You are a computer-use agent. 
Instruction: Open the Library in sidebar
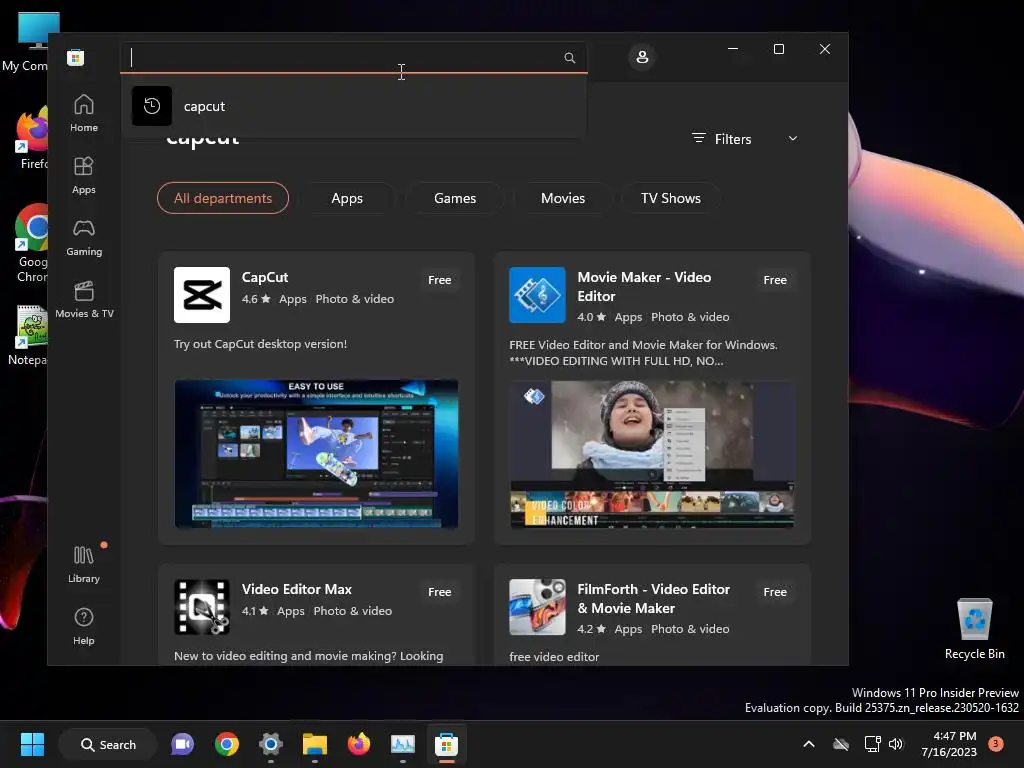pos(84,564)
